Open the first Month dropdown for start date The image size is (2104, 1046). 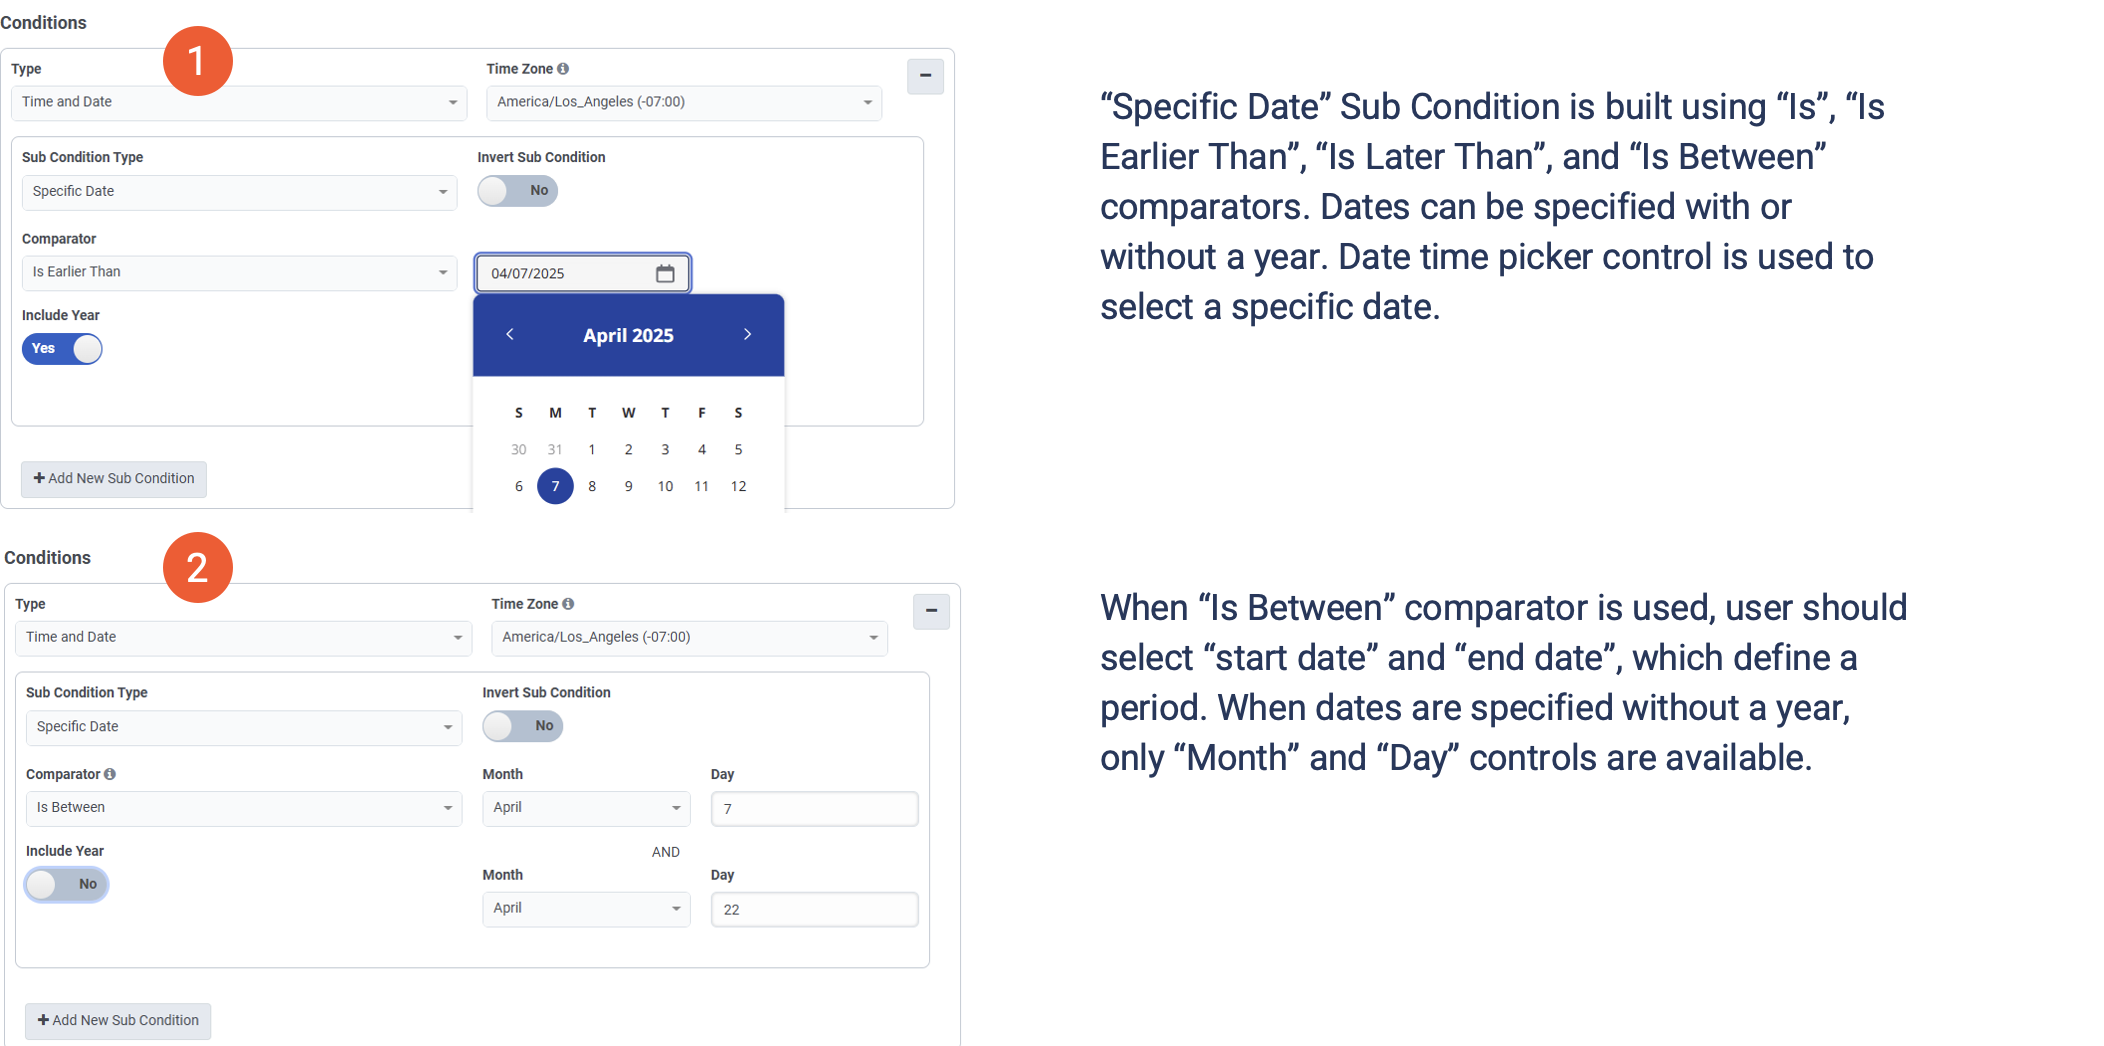(586, 808)
